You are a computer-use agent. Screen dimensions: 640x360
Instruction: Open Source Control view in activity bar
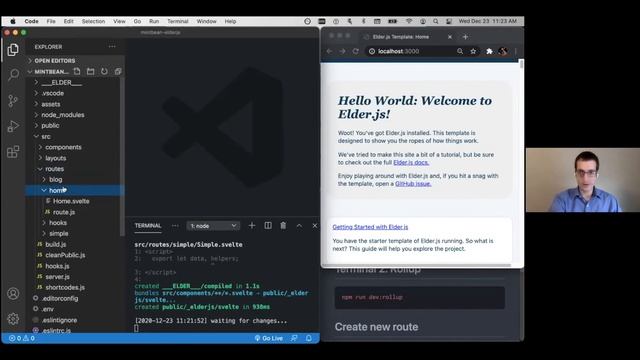point(13,100)
